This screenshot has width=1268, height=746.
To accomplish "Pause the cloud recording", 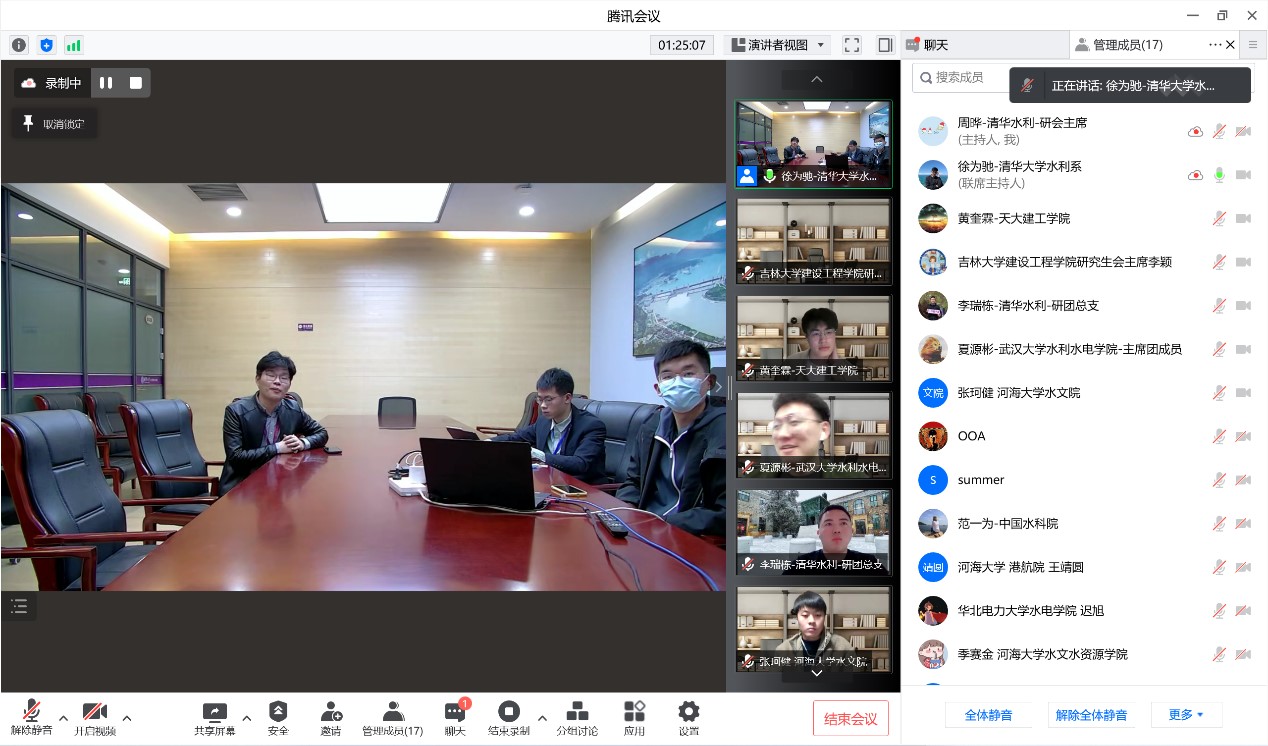I will click(x=106, y=83).
